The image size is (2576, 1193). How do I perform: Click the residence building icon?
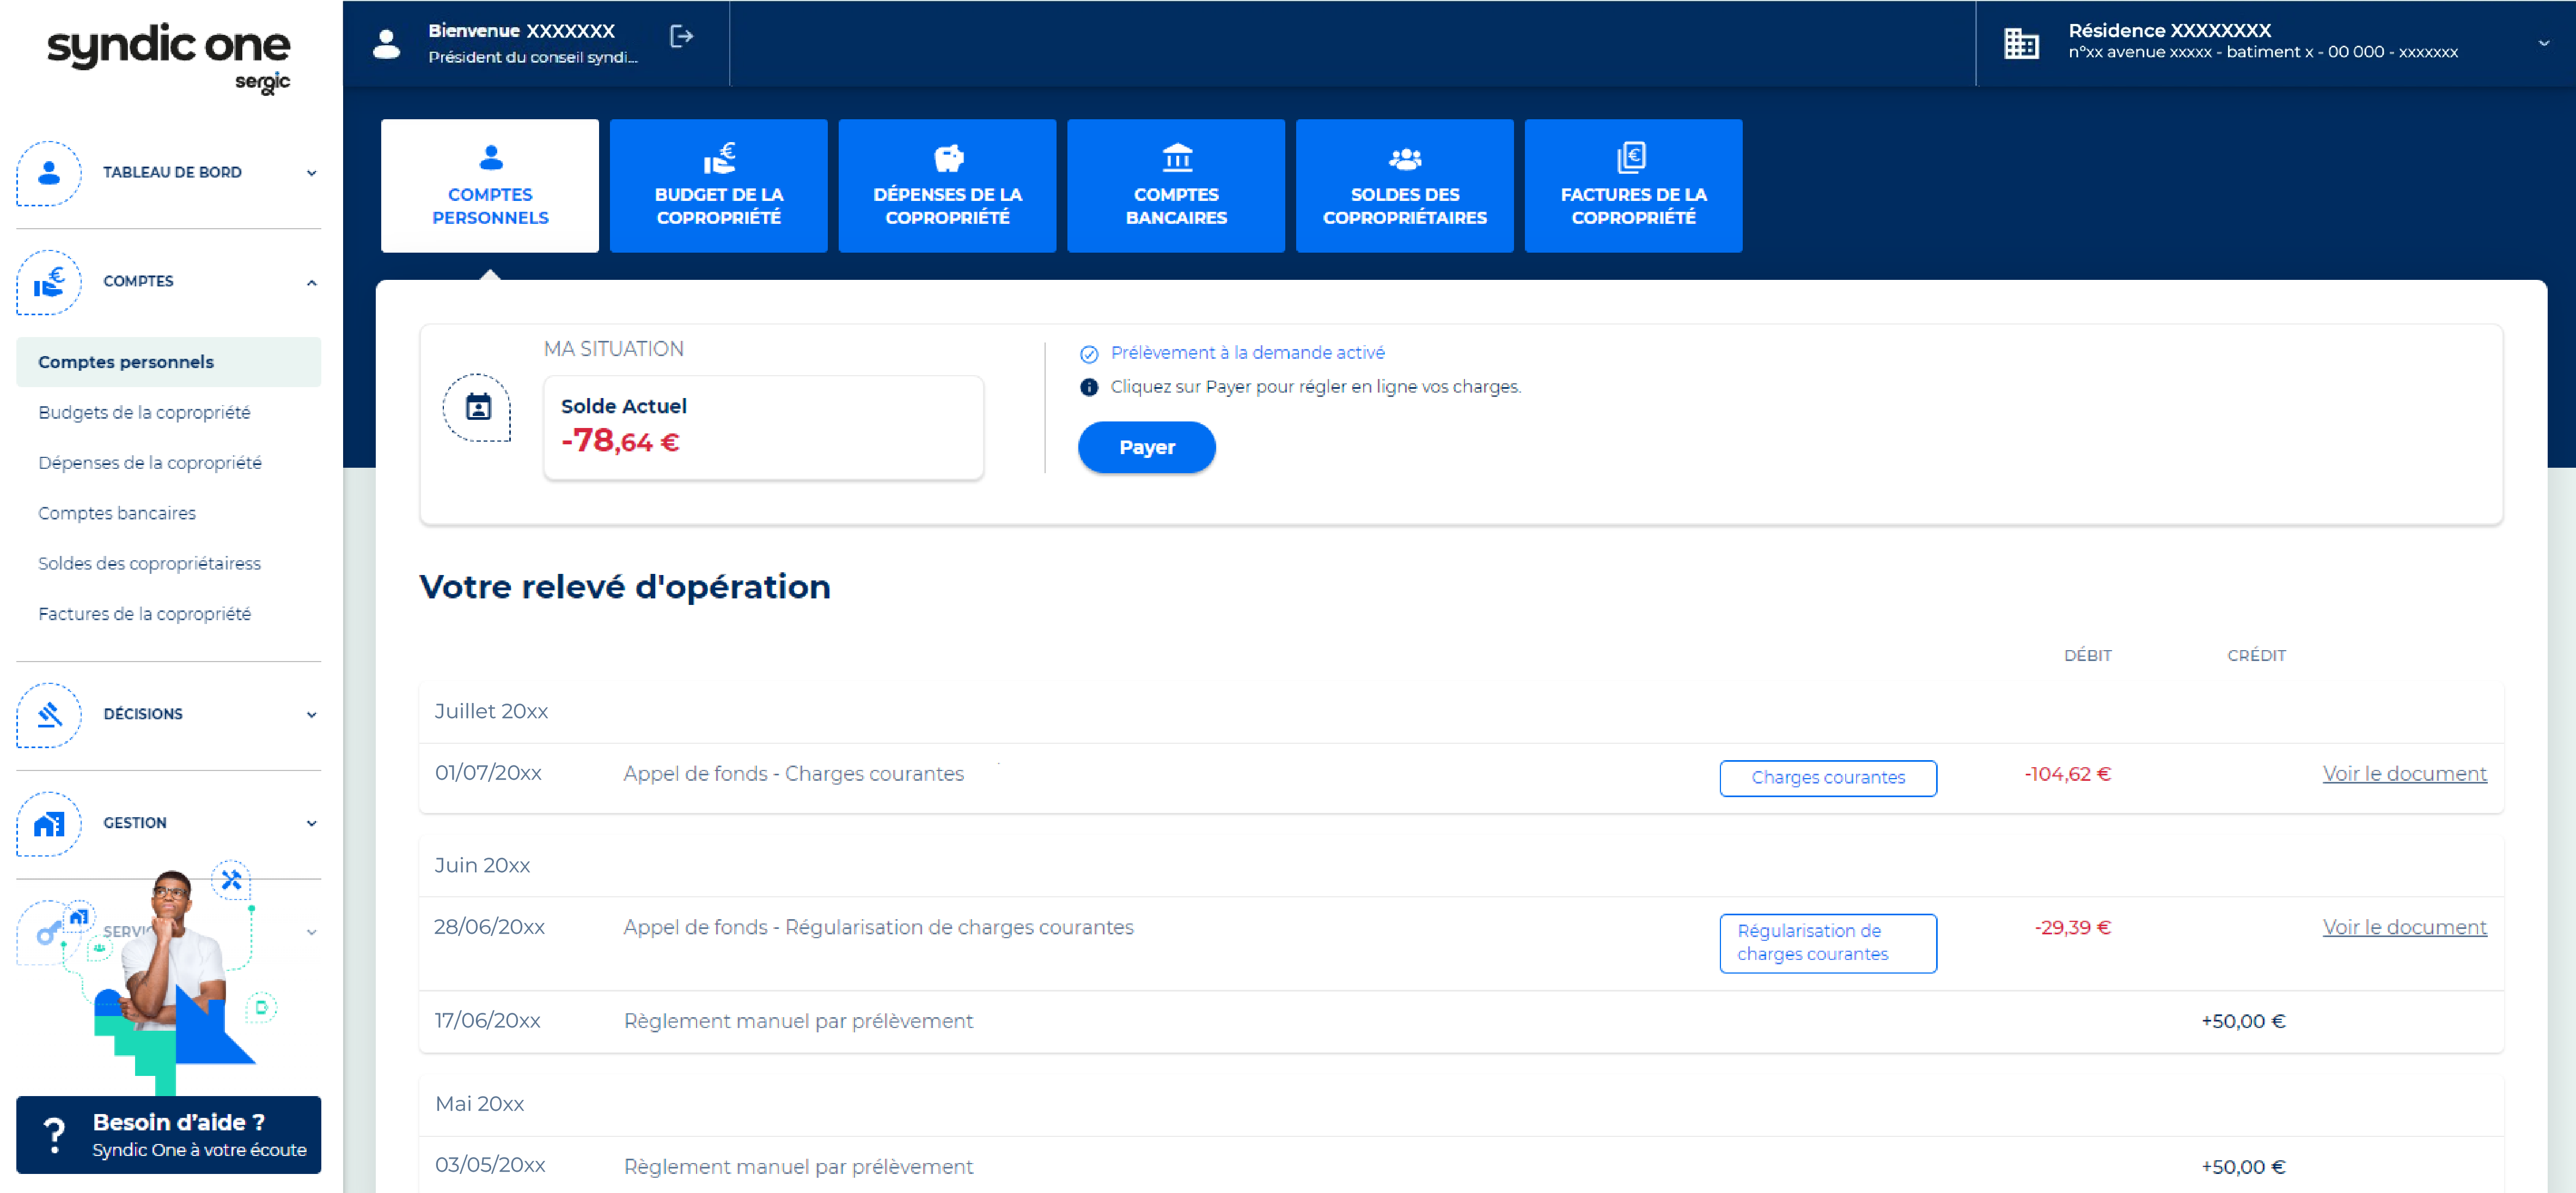(x=2021, y=43)
